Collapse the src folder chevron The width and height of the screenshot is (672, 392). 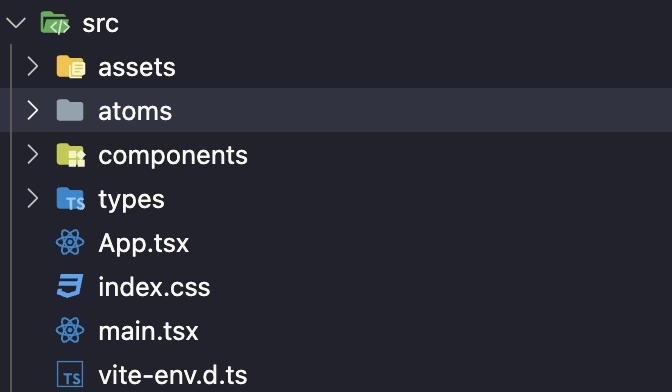16,23
